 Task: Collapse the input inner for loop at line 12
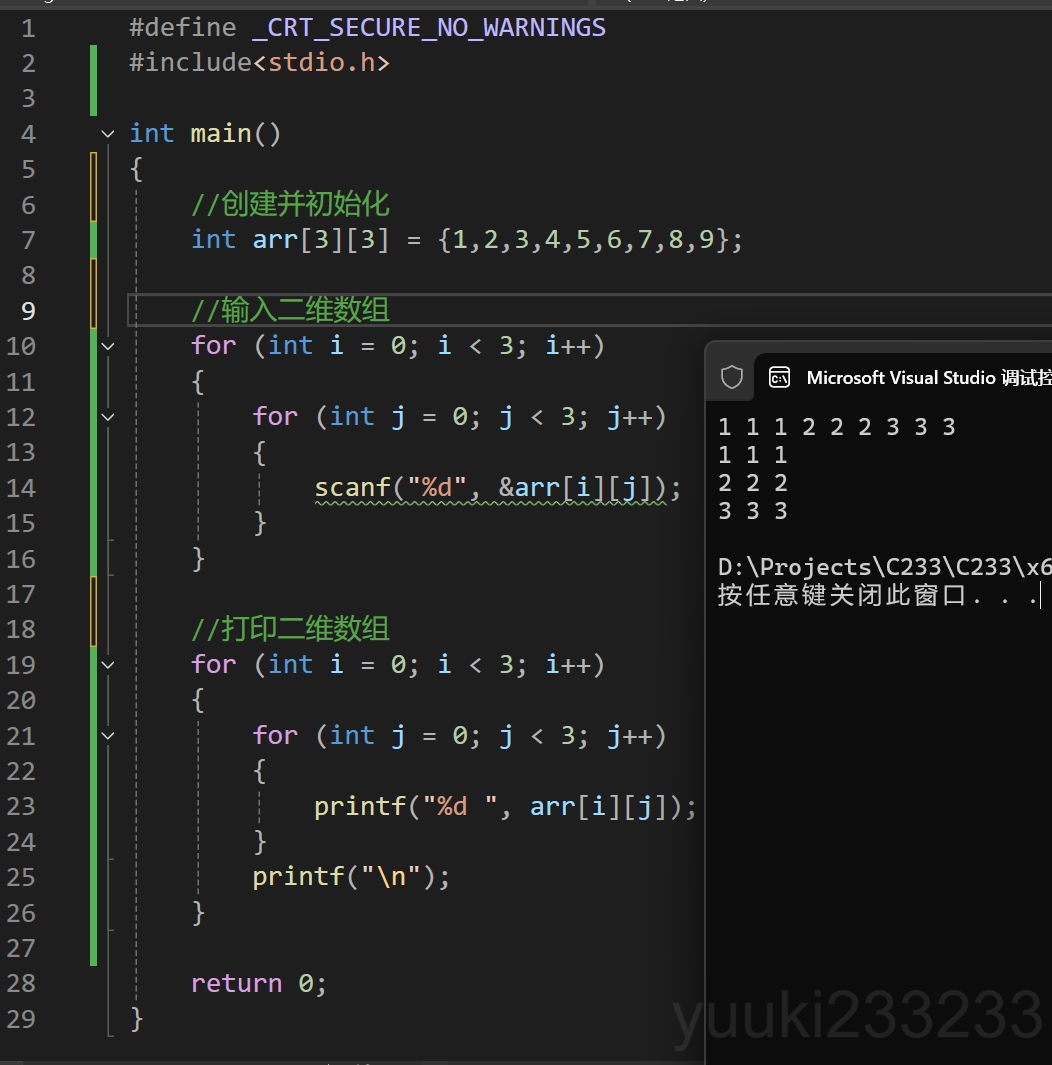pos(107,417)
